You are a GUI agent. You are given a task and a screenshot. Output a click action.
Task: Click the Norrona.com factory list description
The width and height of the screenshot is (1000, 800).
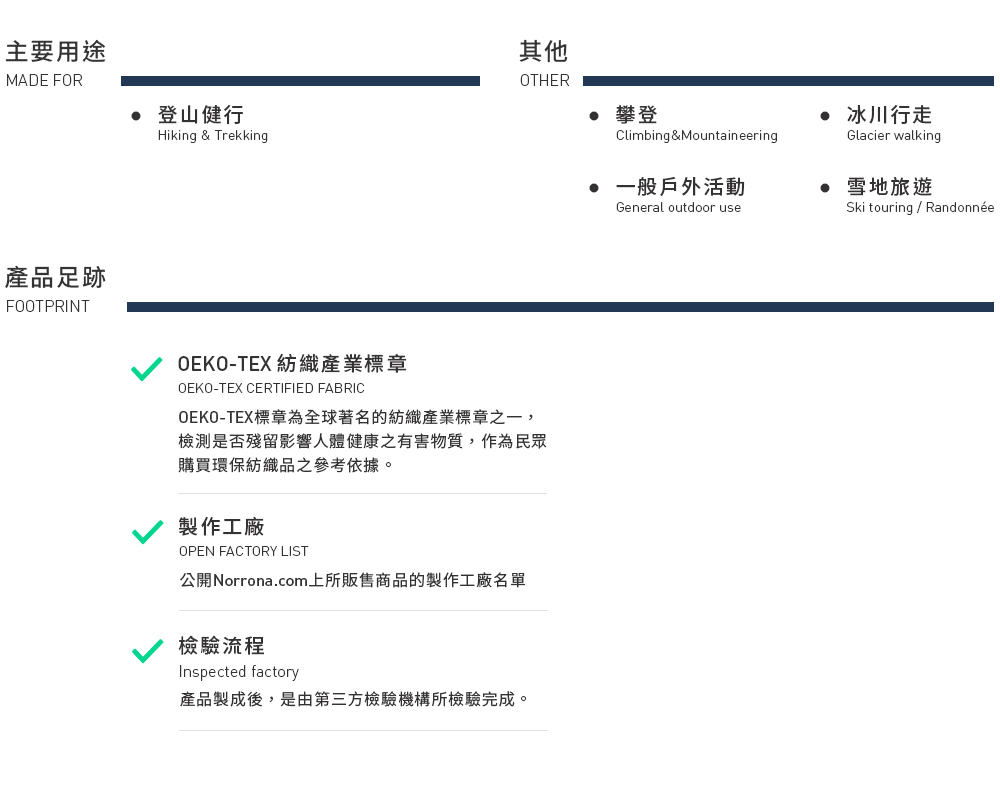coord(353,580)
